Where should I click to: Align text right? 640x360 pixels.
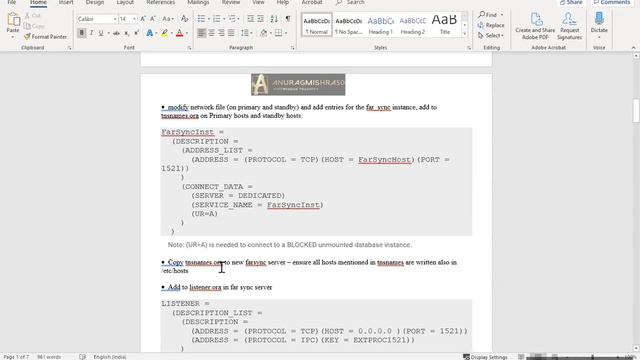(x=221, y=33)
